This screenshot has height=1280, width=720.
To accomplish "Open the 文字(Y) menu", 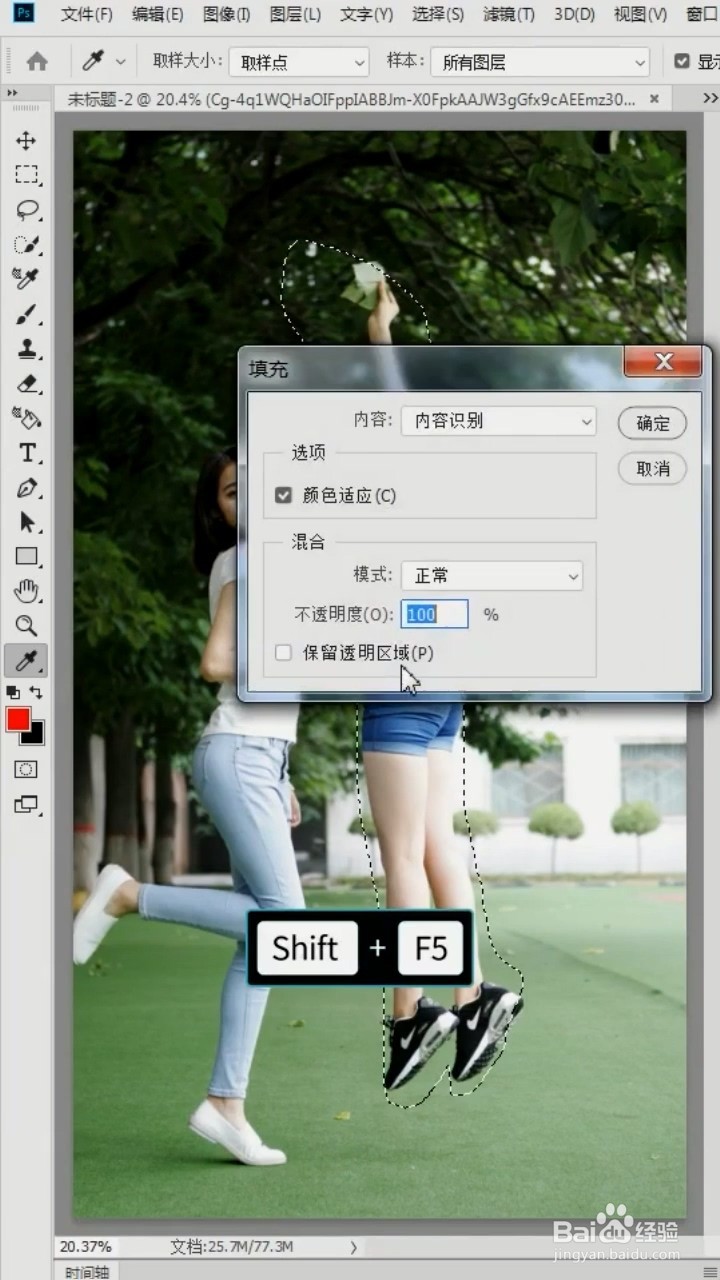I will click(x=366, y=14).
